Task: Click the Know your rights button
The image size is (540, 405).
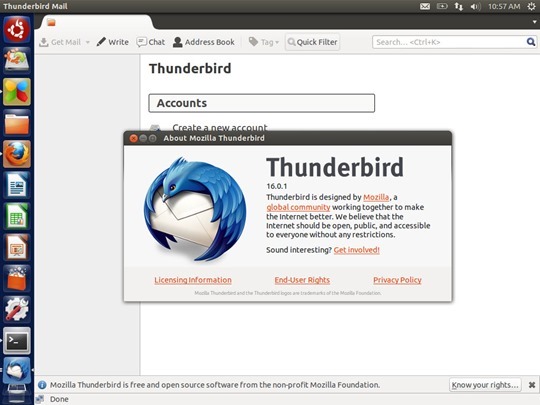Action: pos(485,385)
